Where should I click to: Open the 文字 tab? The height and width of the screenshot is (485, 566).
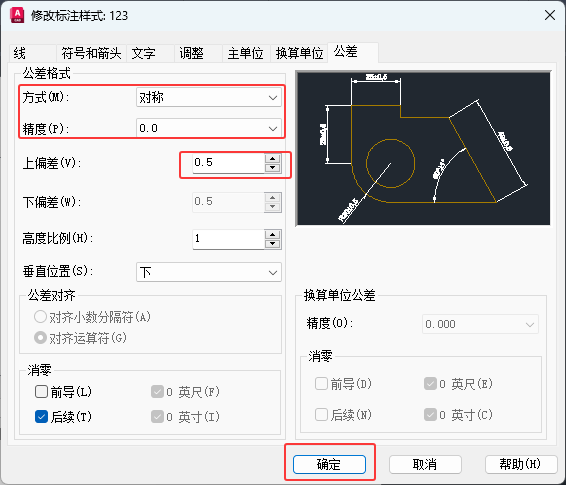pos(144,53)
